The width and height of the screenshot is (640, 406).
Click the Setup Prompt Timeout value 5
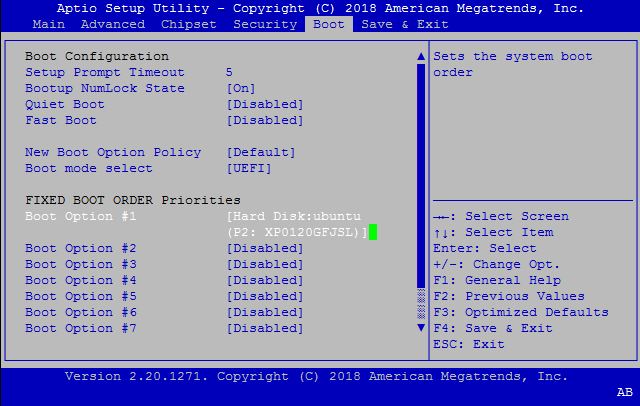pyautogui.click(x=229, y=72)
